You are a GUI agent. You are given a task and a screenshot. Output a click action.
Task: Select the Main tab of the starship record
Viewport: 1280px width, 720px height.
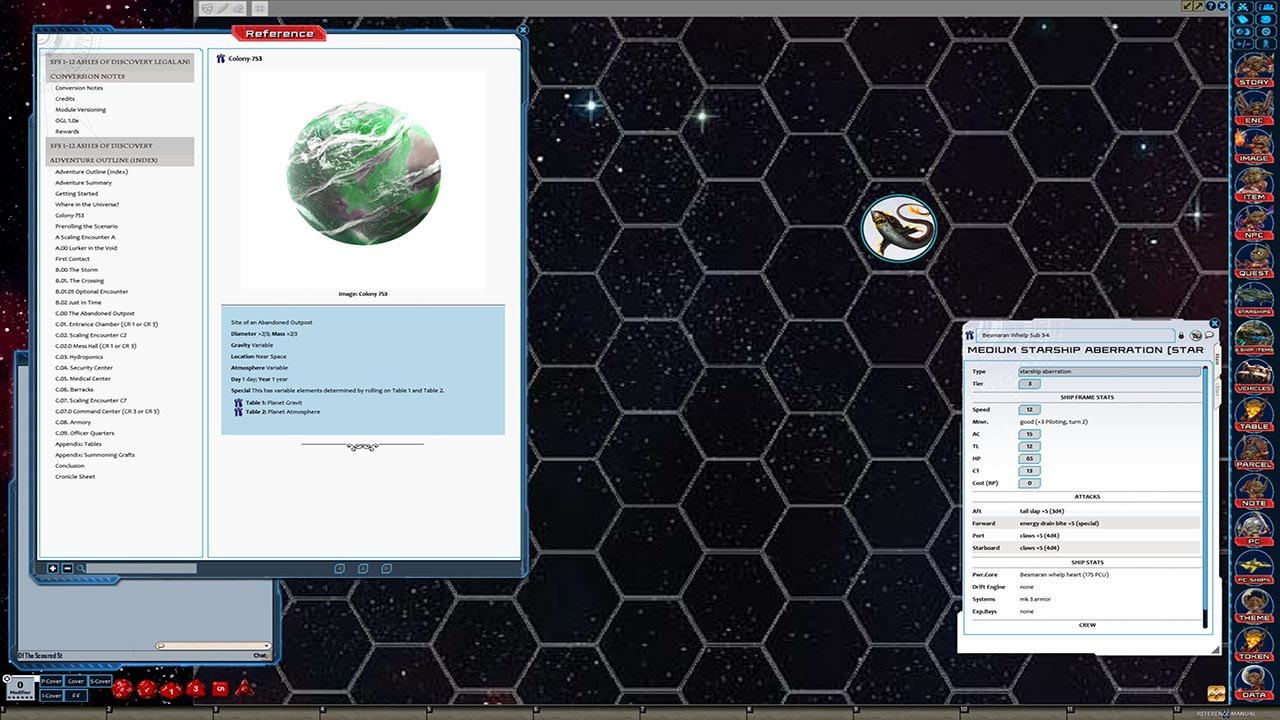click(x=1218, y=358)
